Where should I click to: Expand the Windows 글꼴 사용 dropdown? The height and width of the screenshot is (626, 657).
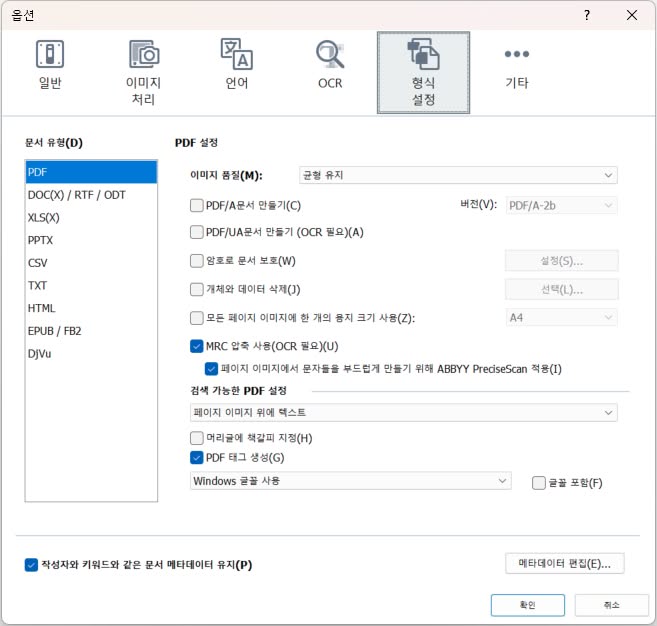[350, 481]
